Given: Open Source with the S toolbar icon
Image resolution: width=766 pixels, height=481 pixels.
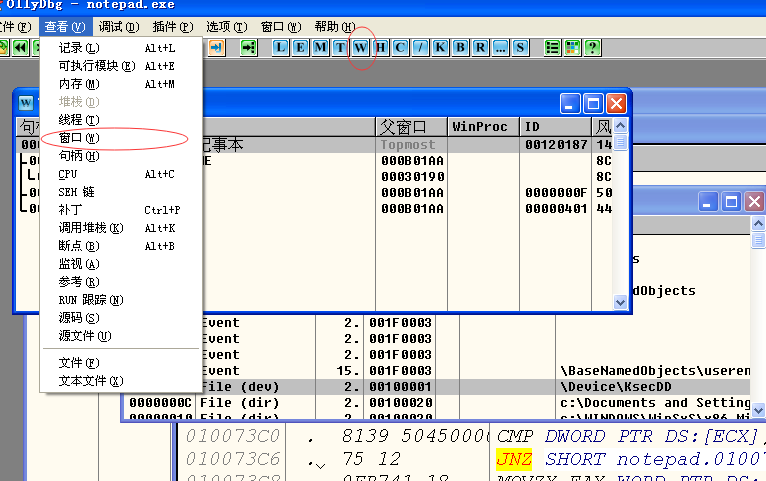Looking at the screenshot, I should click(520, 47).
